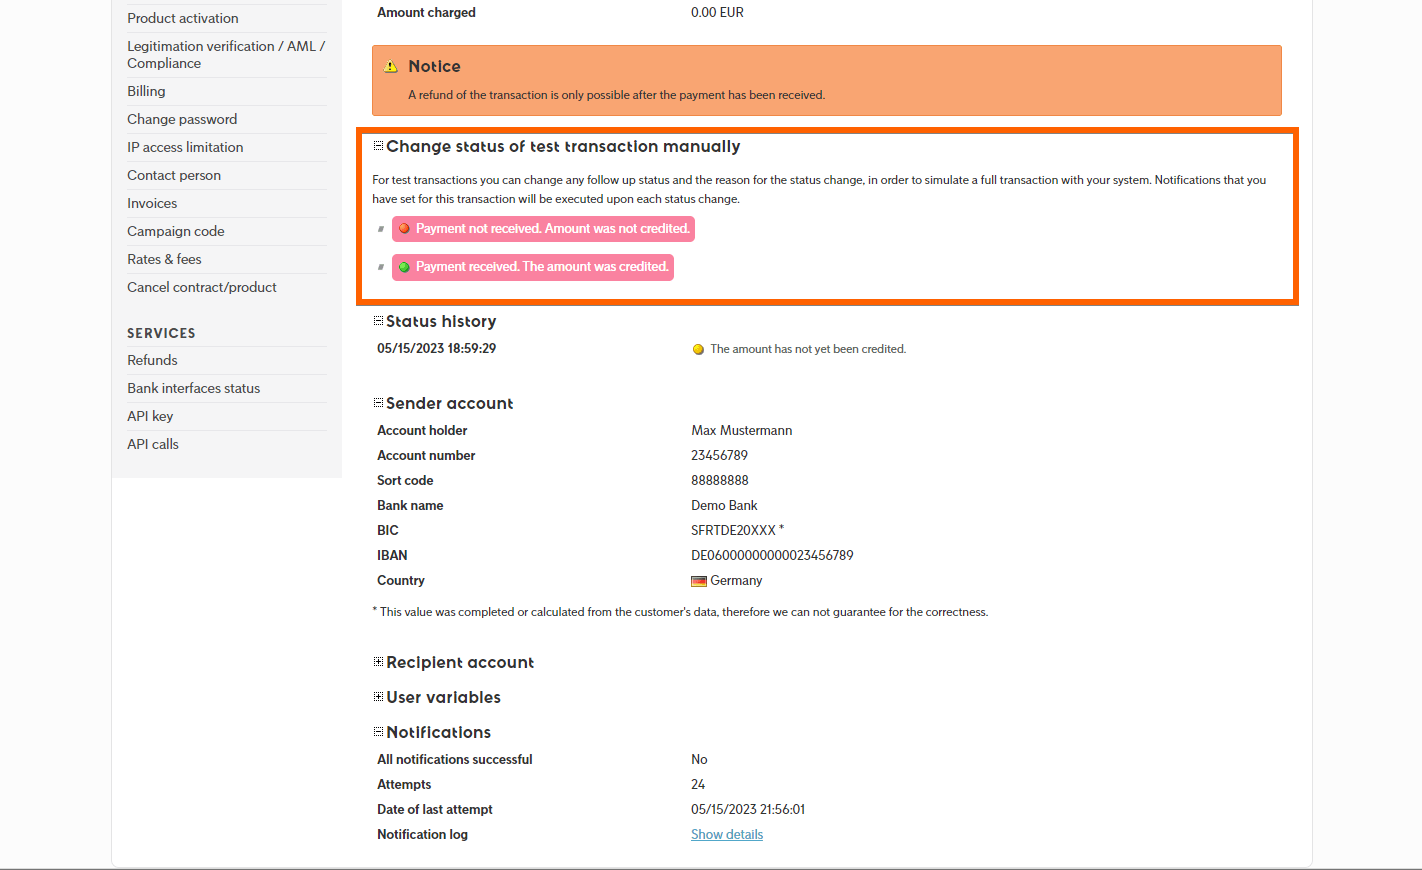The image size is (1422, 870).
Task: Open Show details notification log
Action: [727, 835]
